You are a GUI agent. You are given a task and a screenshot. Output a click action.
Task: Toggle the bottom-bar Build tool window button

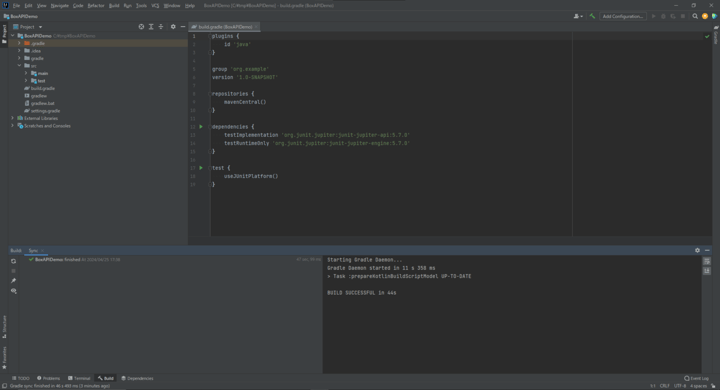[x=106, y=379]
